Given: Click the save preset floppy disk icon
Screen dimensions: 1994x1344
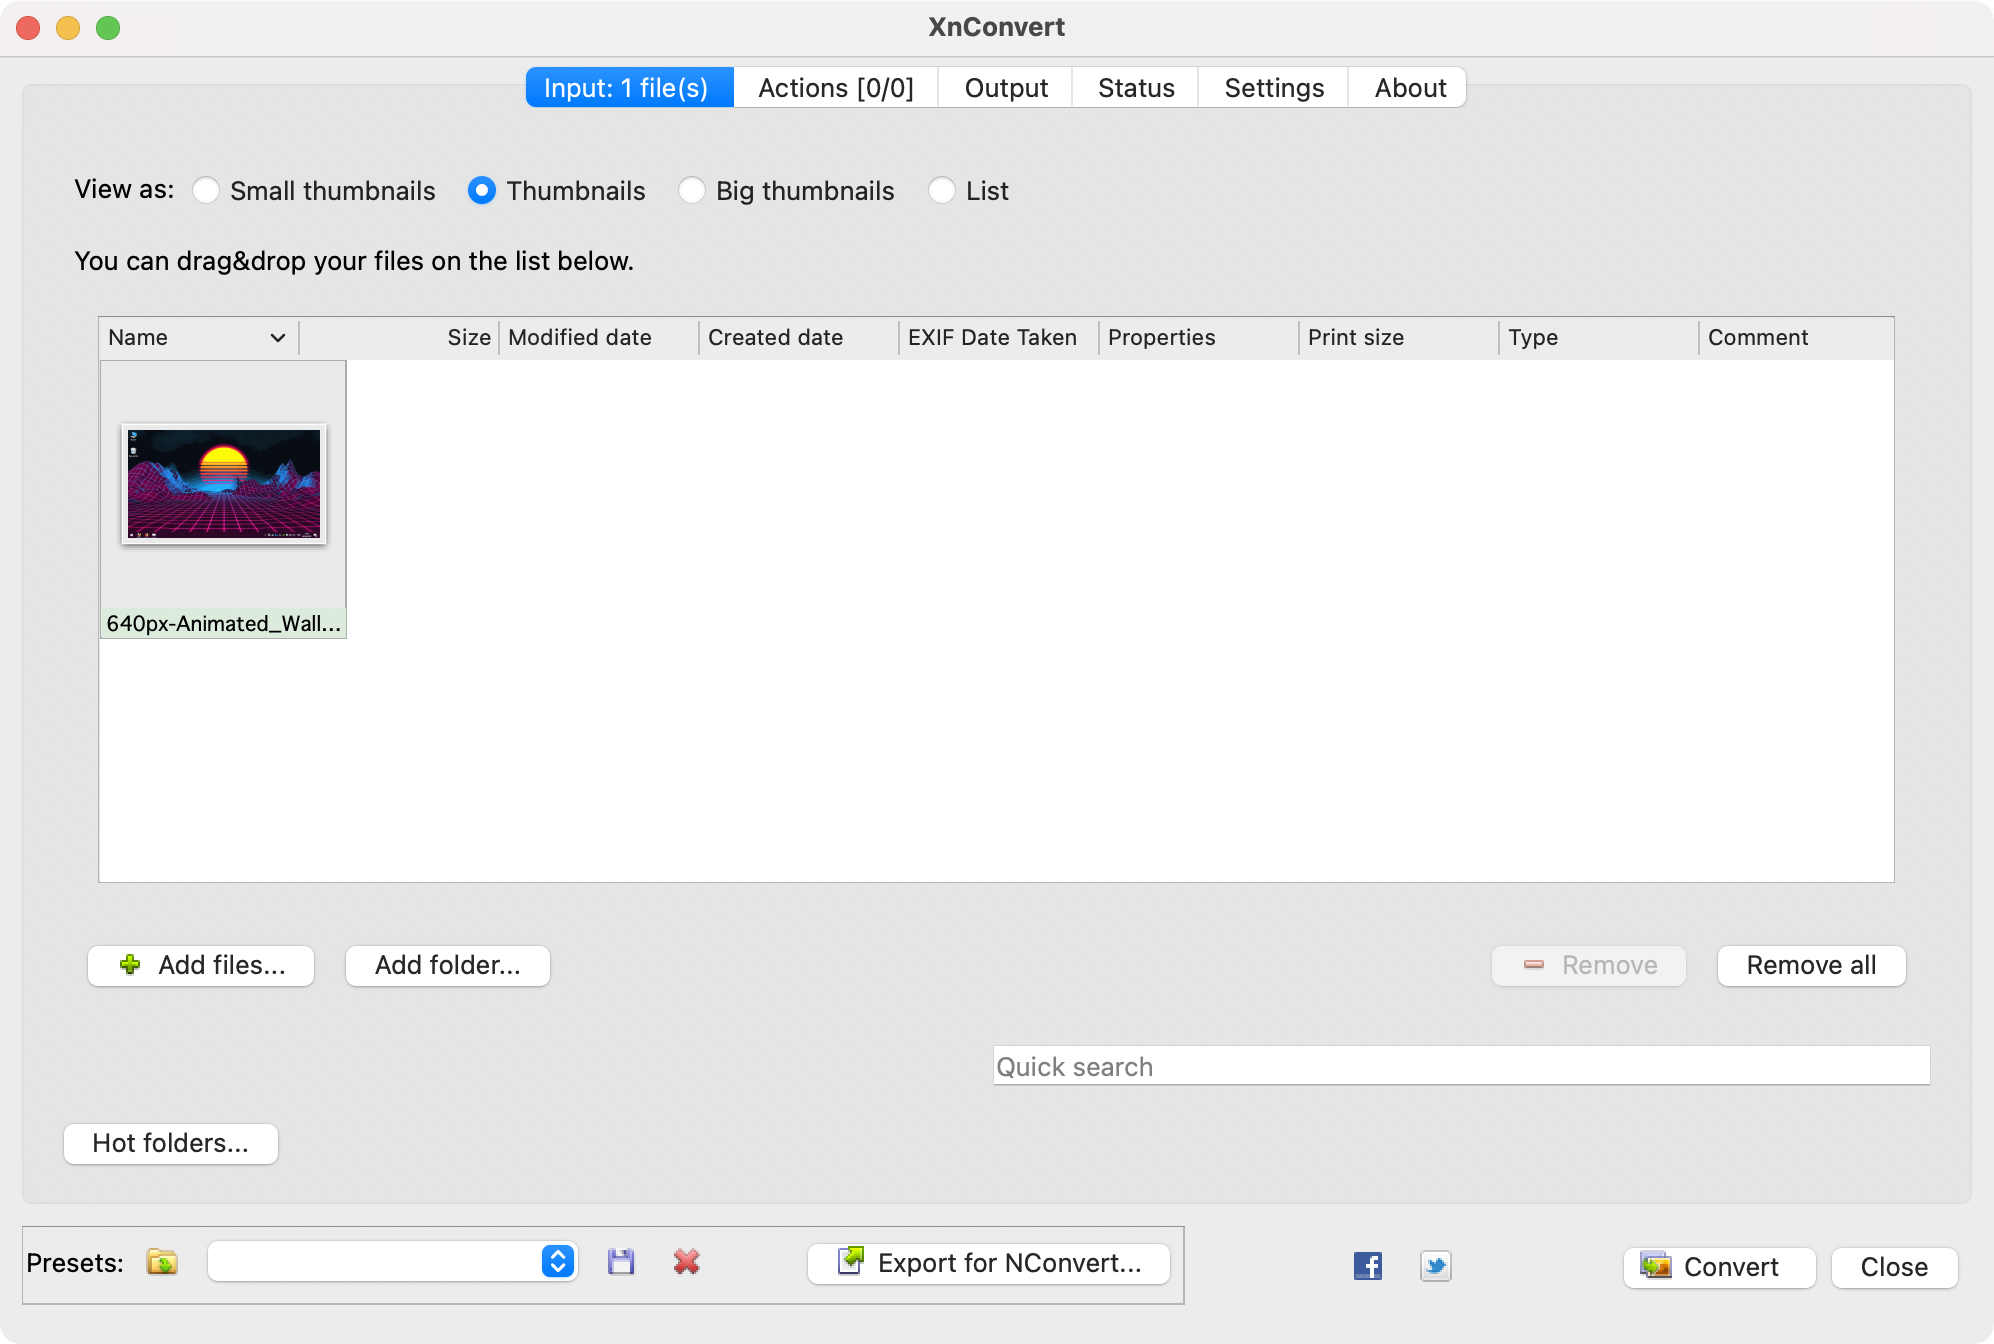Looking at the screenshot, I should tap(621, 1262).
